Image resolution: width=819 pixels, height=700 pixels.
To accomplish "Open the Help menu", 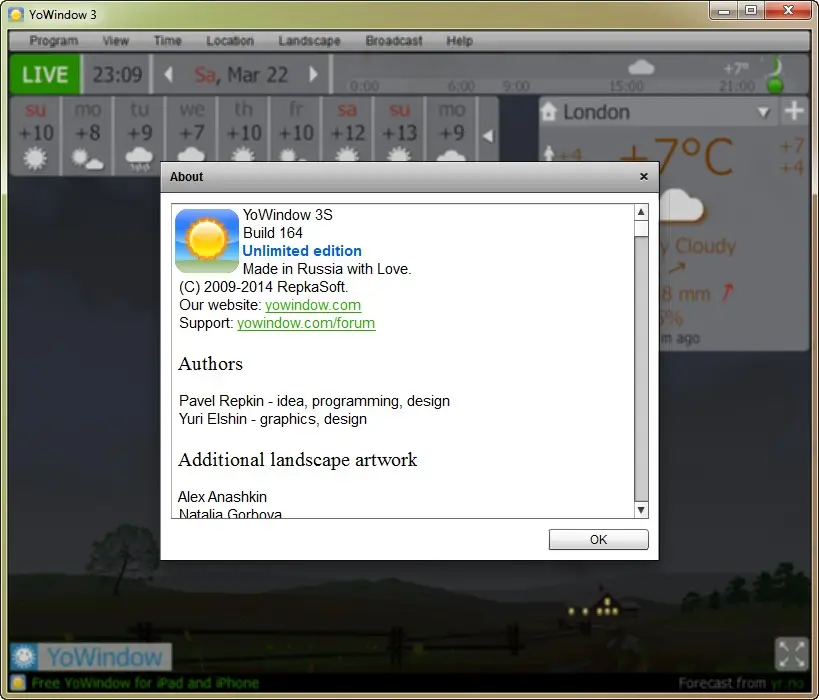I will point(460,41).
